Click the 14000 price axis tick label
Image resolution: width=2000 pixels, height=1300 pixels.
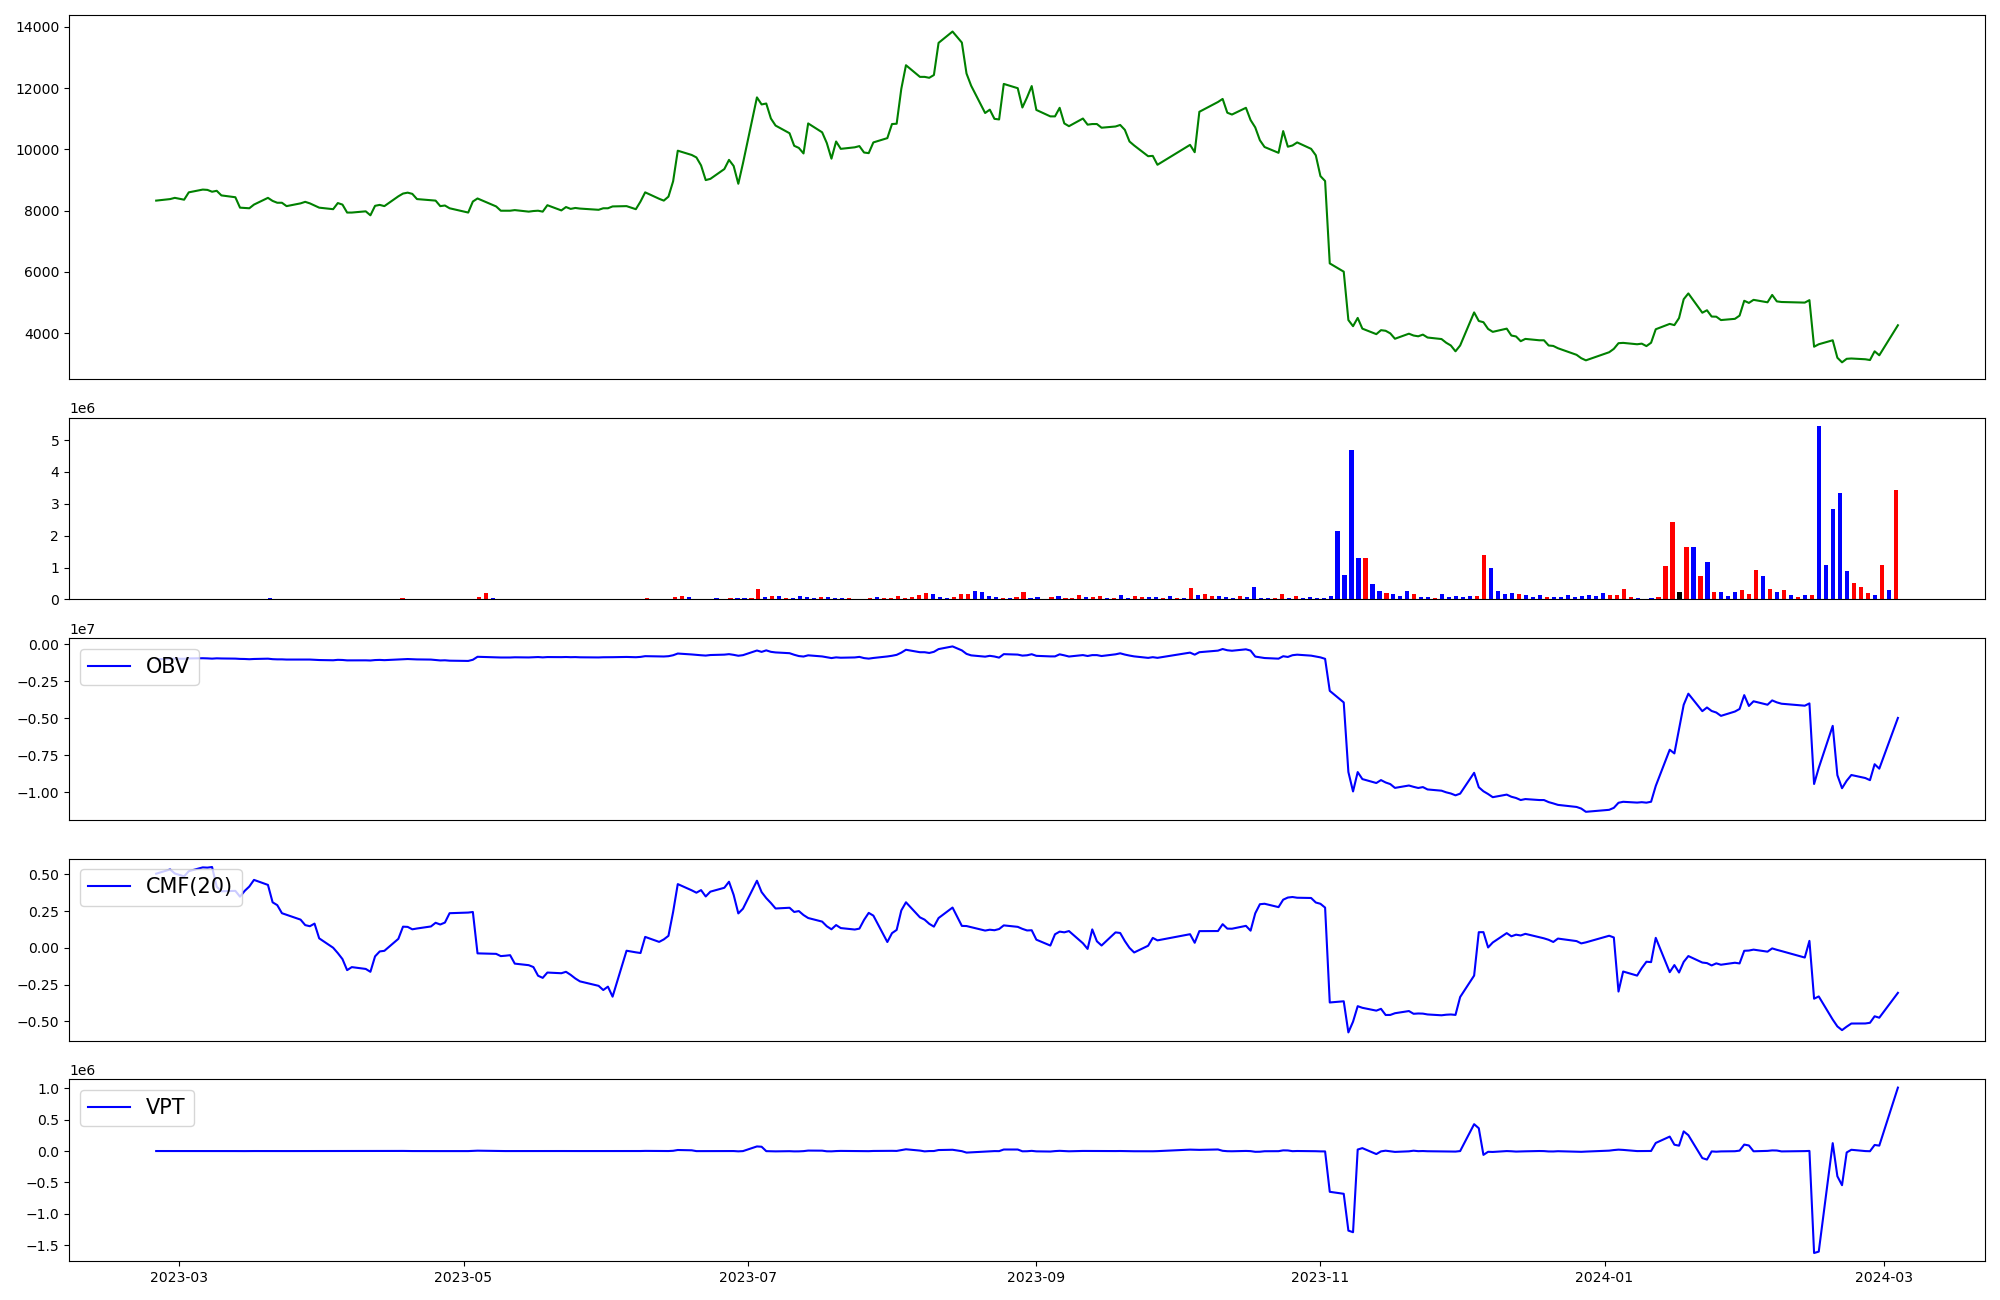tap(38, 27)
